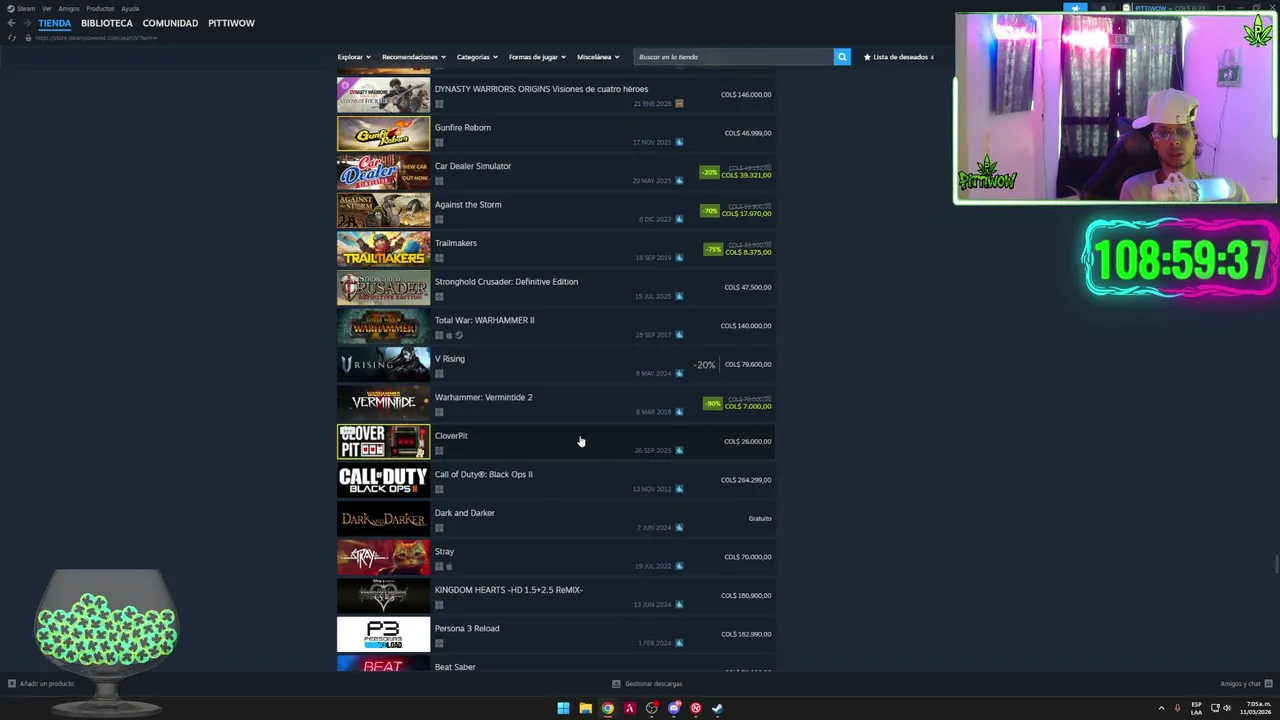Screen dimensions: 1280x720
Task: Open Amigos y chat panel
Action: (x=1245, y=684)
